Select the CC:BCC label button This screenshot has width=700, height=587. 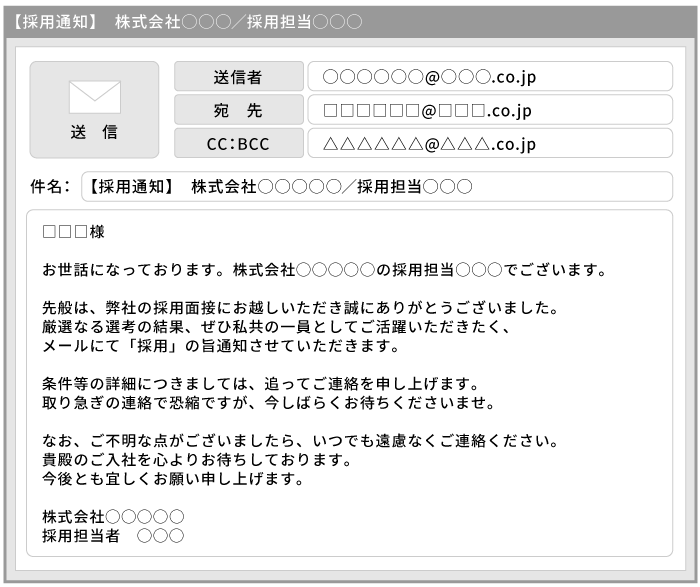239,143
